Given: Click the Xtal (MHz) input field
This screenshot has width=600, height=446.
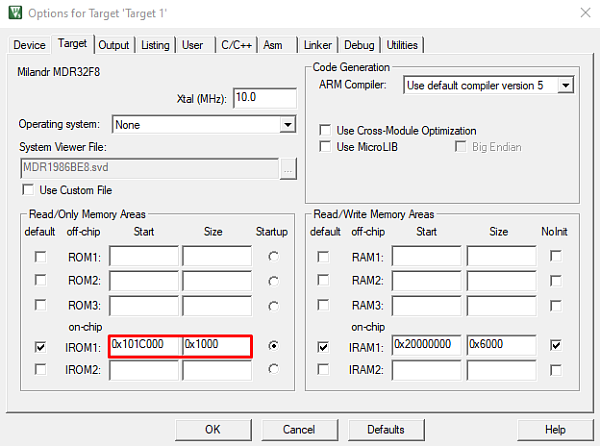Looking at the screenshot, I should point(264,98).
